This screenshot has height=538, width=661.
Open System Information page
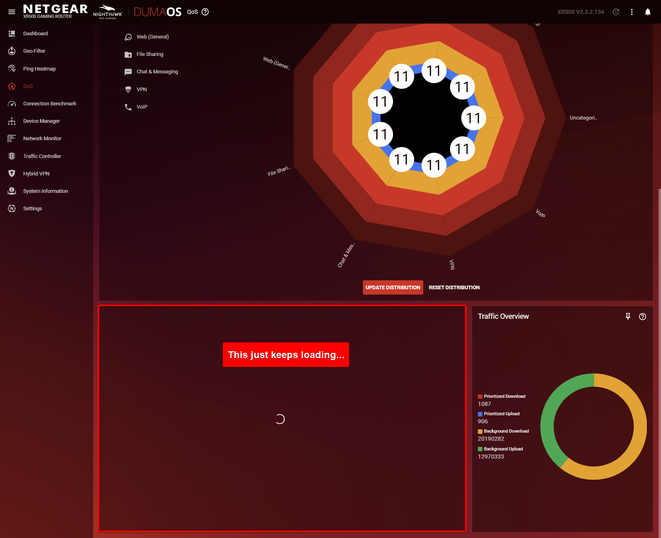[46, 191]
